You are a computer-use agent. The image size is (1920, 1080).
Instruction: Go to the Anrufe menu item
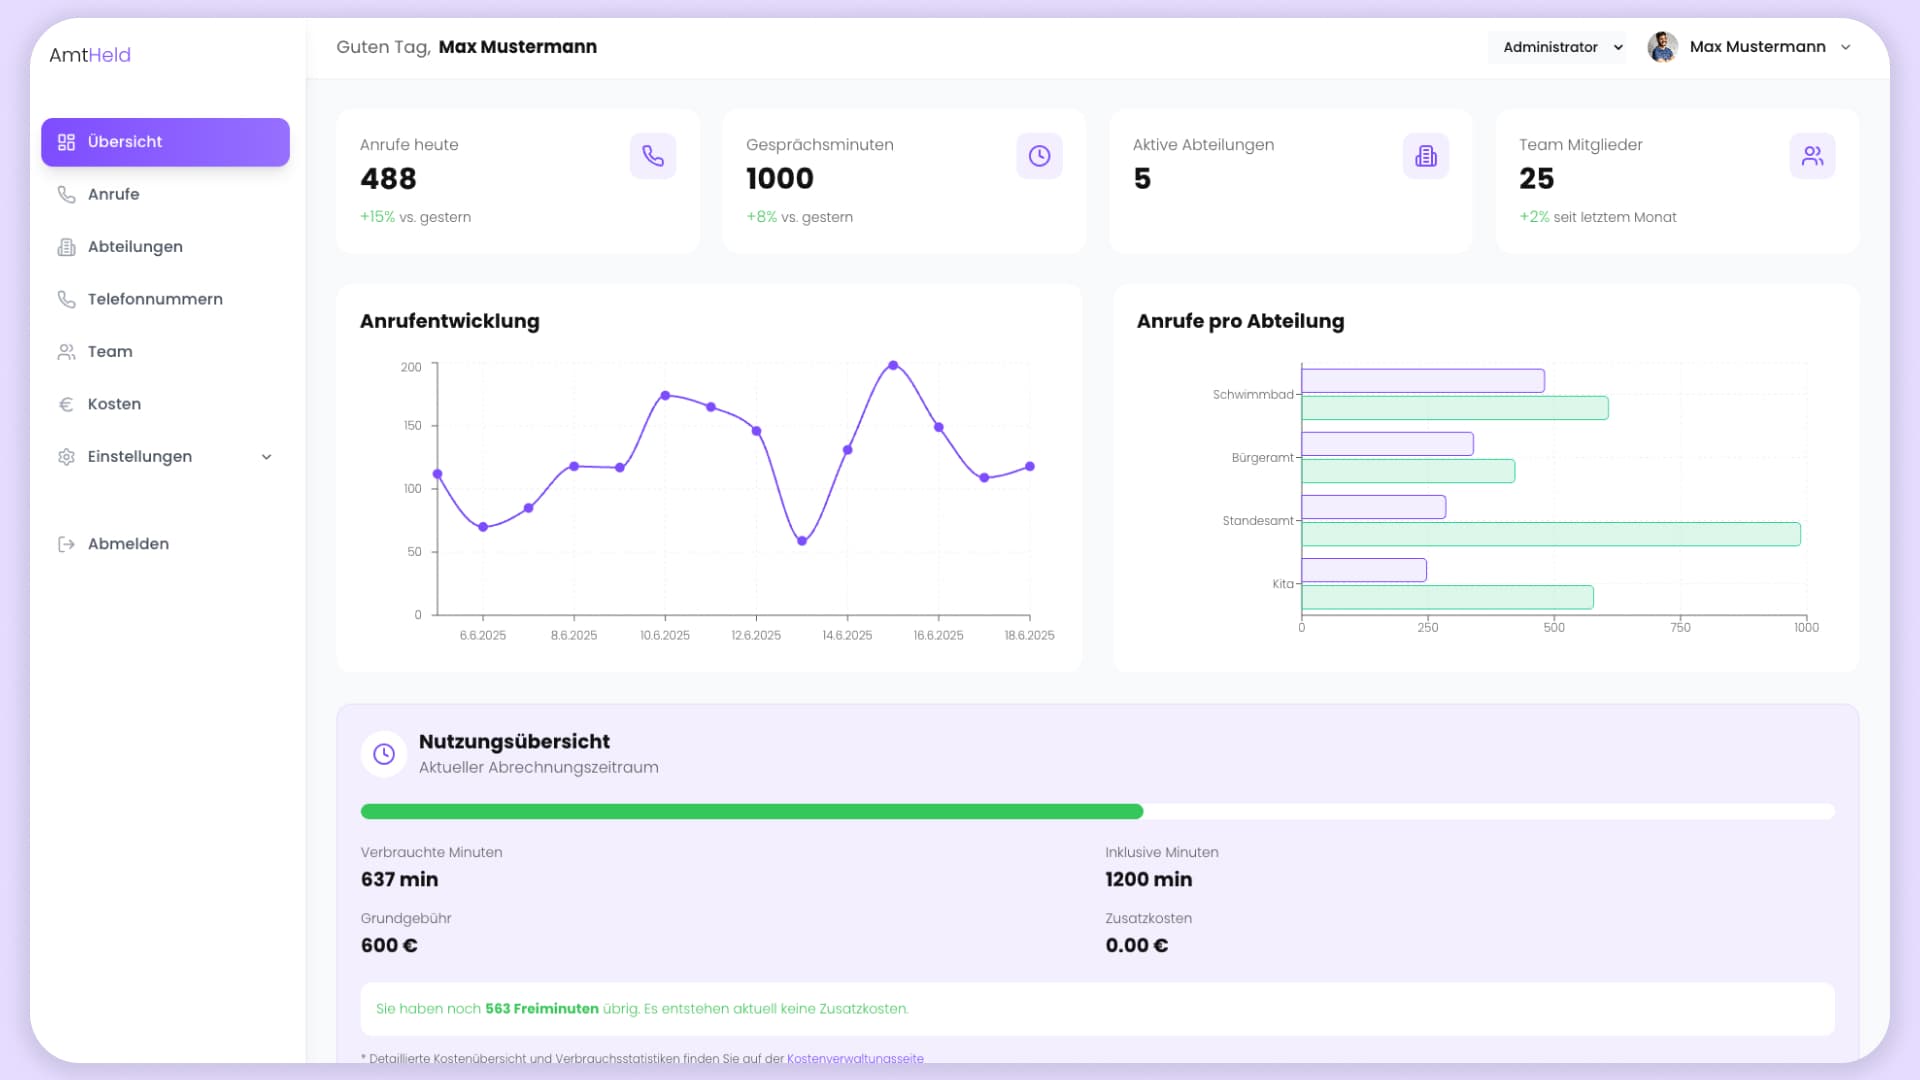point(113,194)
